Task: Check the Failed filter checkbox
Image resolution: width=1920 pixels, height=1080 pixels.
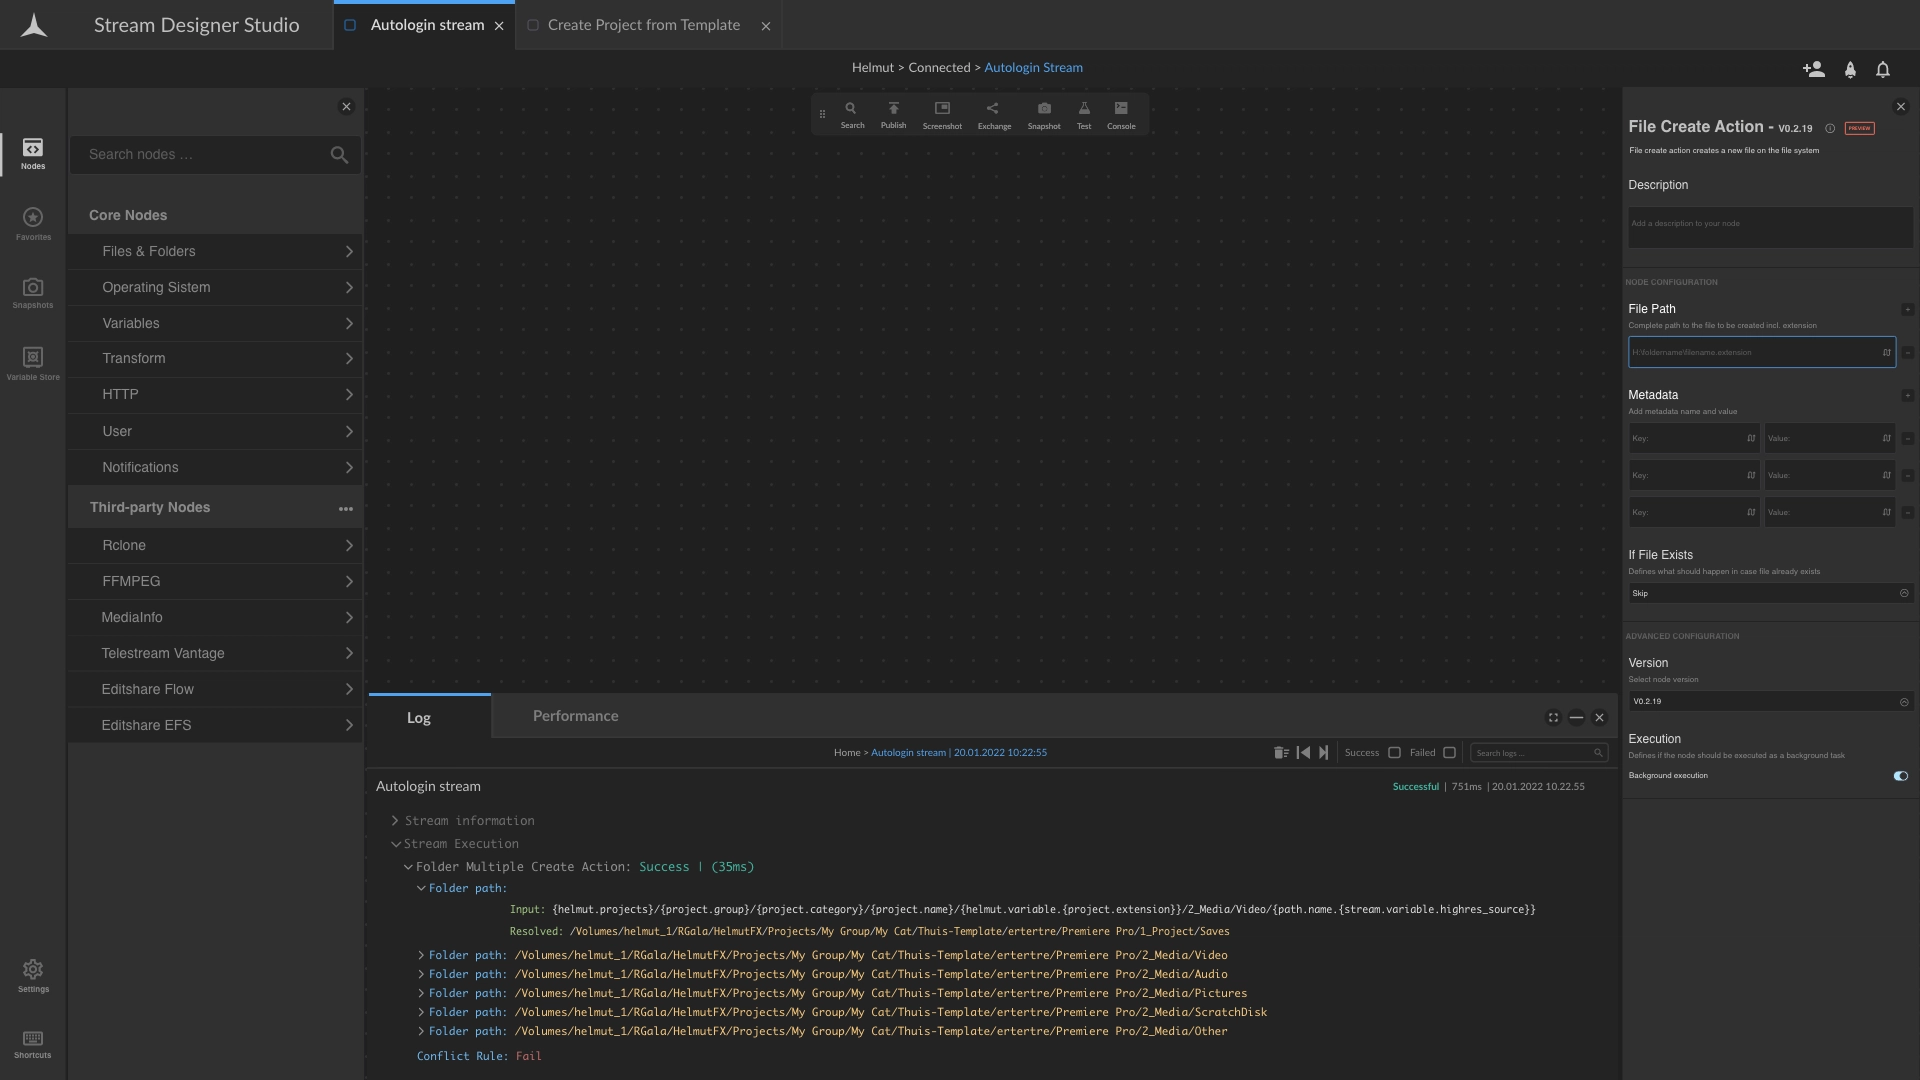Action: click(x=1449, y=753)
